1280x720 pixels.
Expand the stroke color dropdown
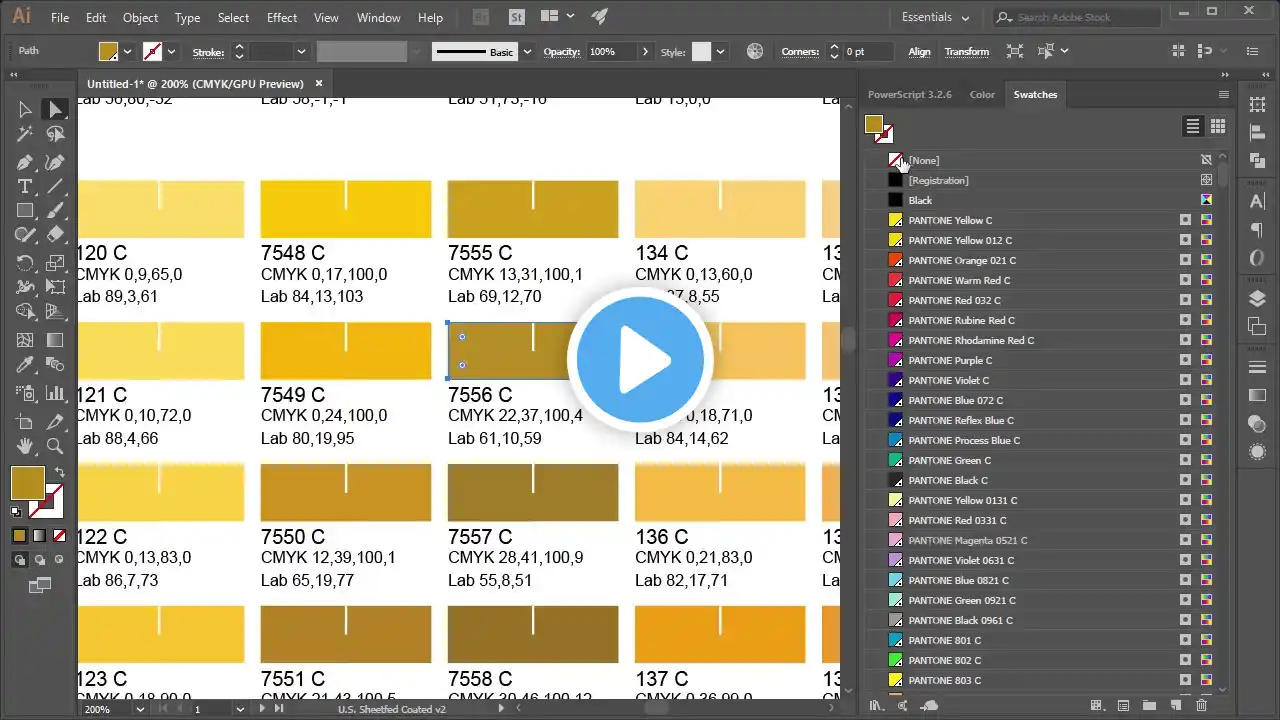pyautogui.click(x=171, y=51)
